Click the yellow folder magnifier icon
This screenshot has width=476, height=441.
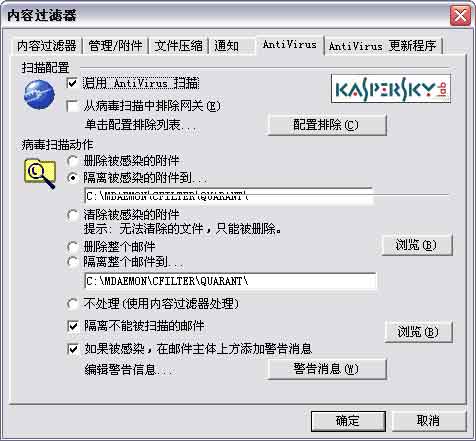pos(40,174)
